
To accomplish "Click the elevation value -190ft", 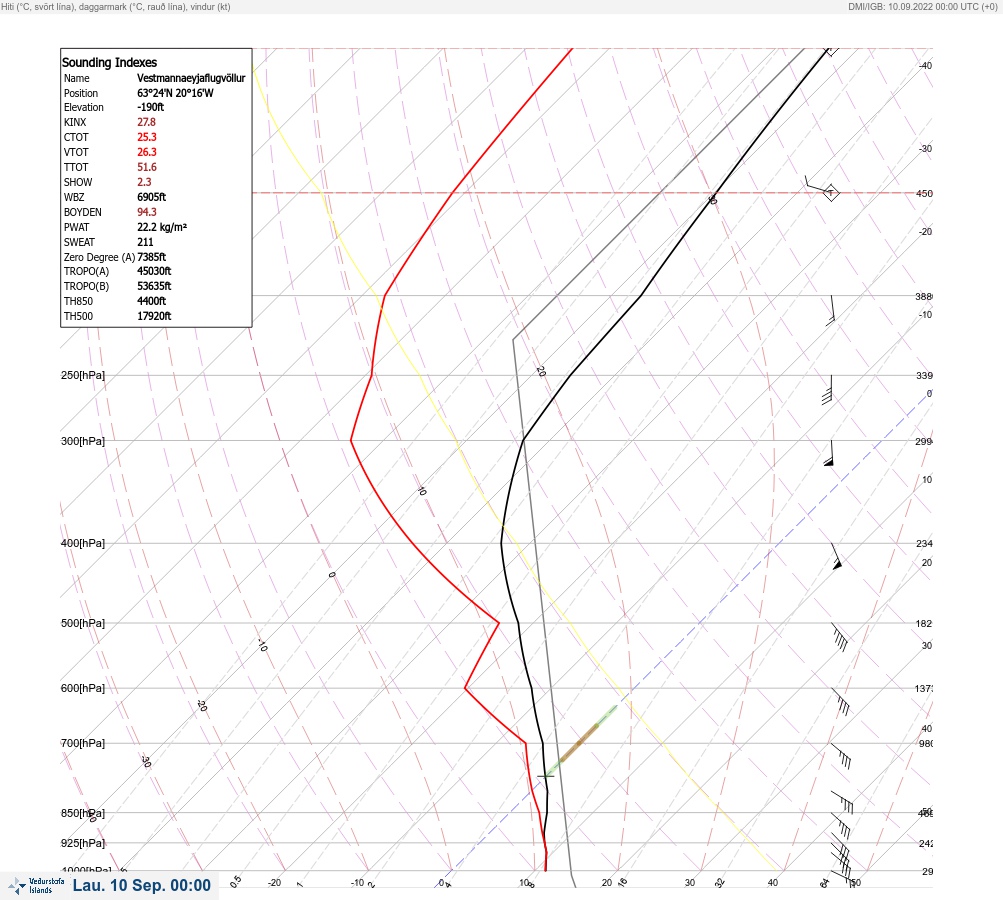I will pos(150,107).
